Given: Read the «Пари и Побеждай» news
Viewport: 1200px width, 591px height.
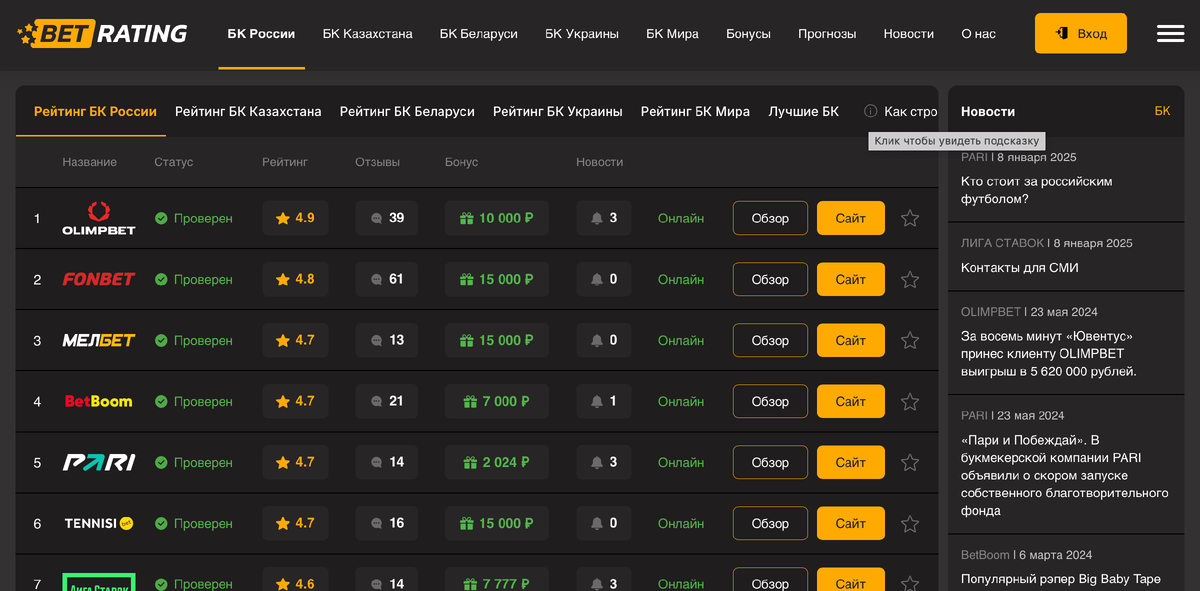Looking at the screenshot, I should pyautogui.click(x=1065, y=475).
